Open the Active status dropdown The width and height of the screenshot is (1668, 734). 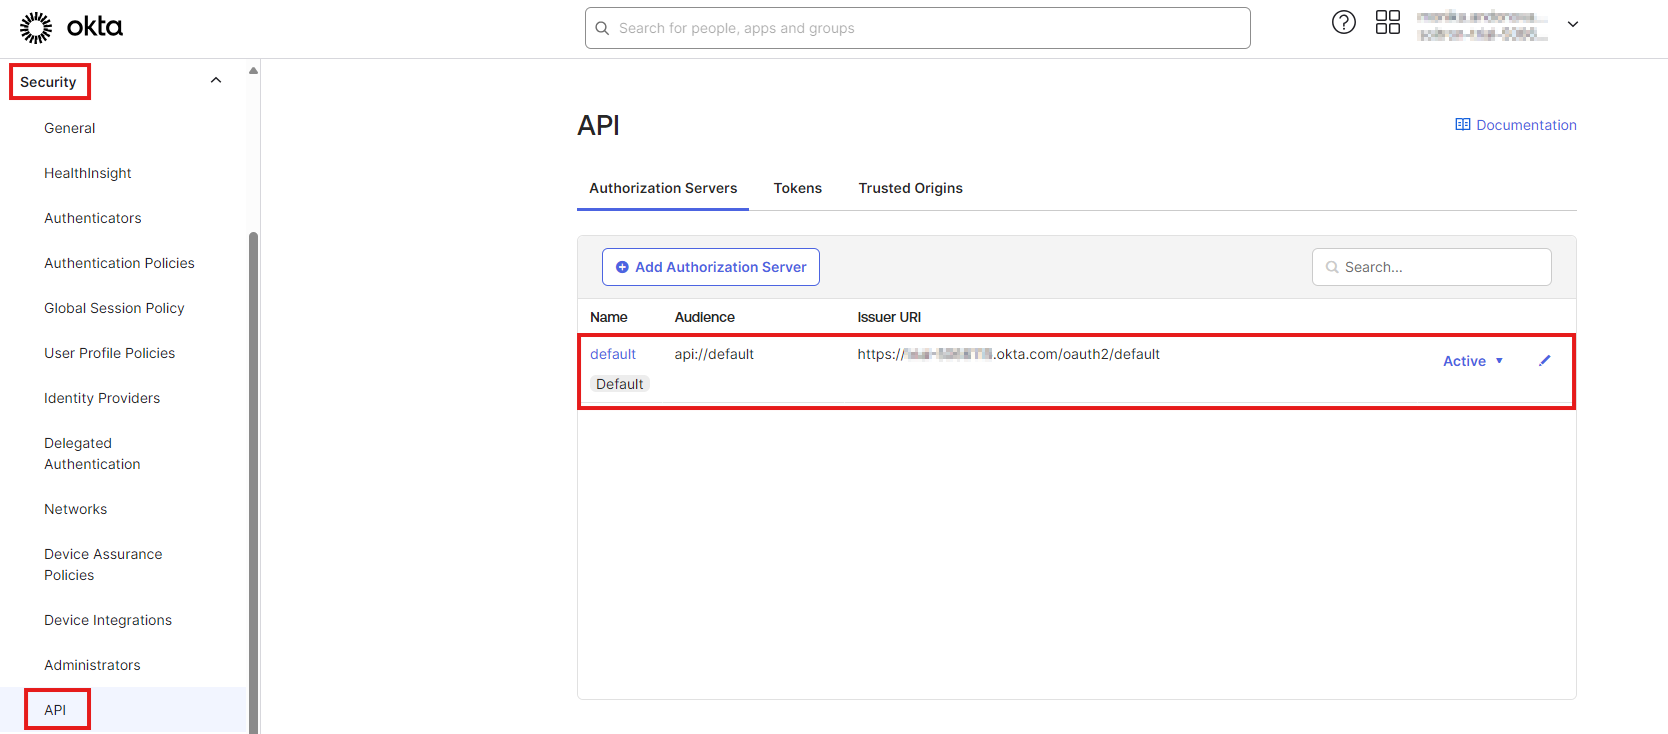[1472, 361]
